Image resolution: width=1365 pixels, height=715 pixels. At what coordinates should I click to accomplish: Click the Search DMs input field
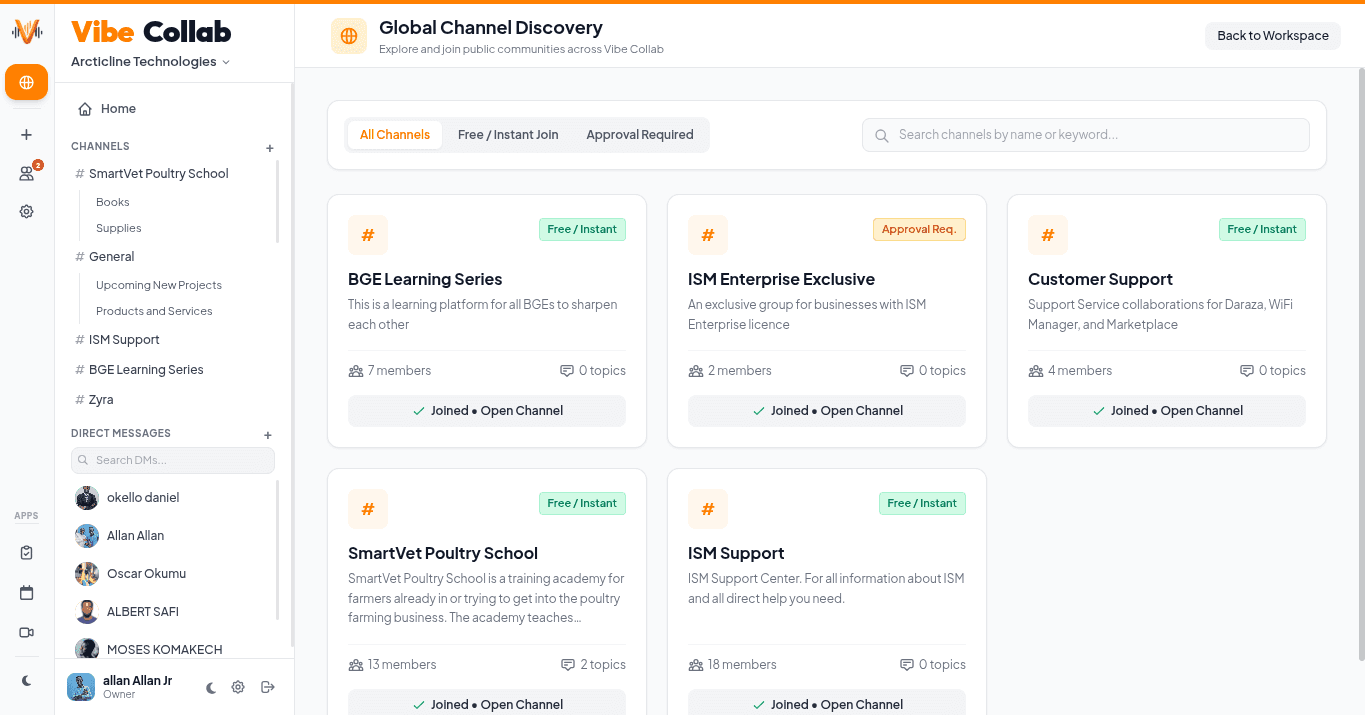coord(173,460)
